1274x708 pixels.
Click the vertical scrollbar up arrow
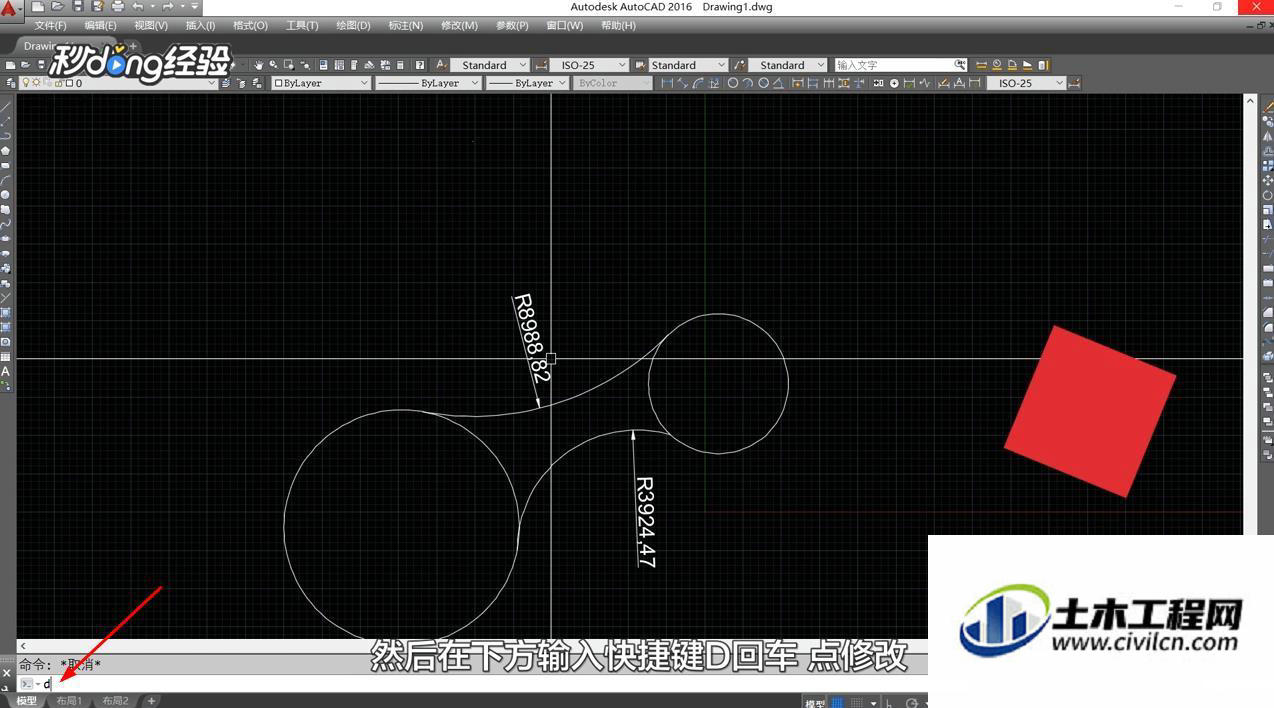(1250, 101)
